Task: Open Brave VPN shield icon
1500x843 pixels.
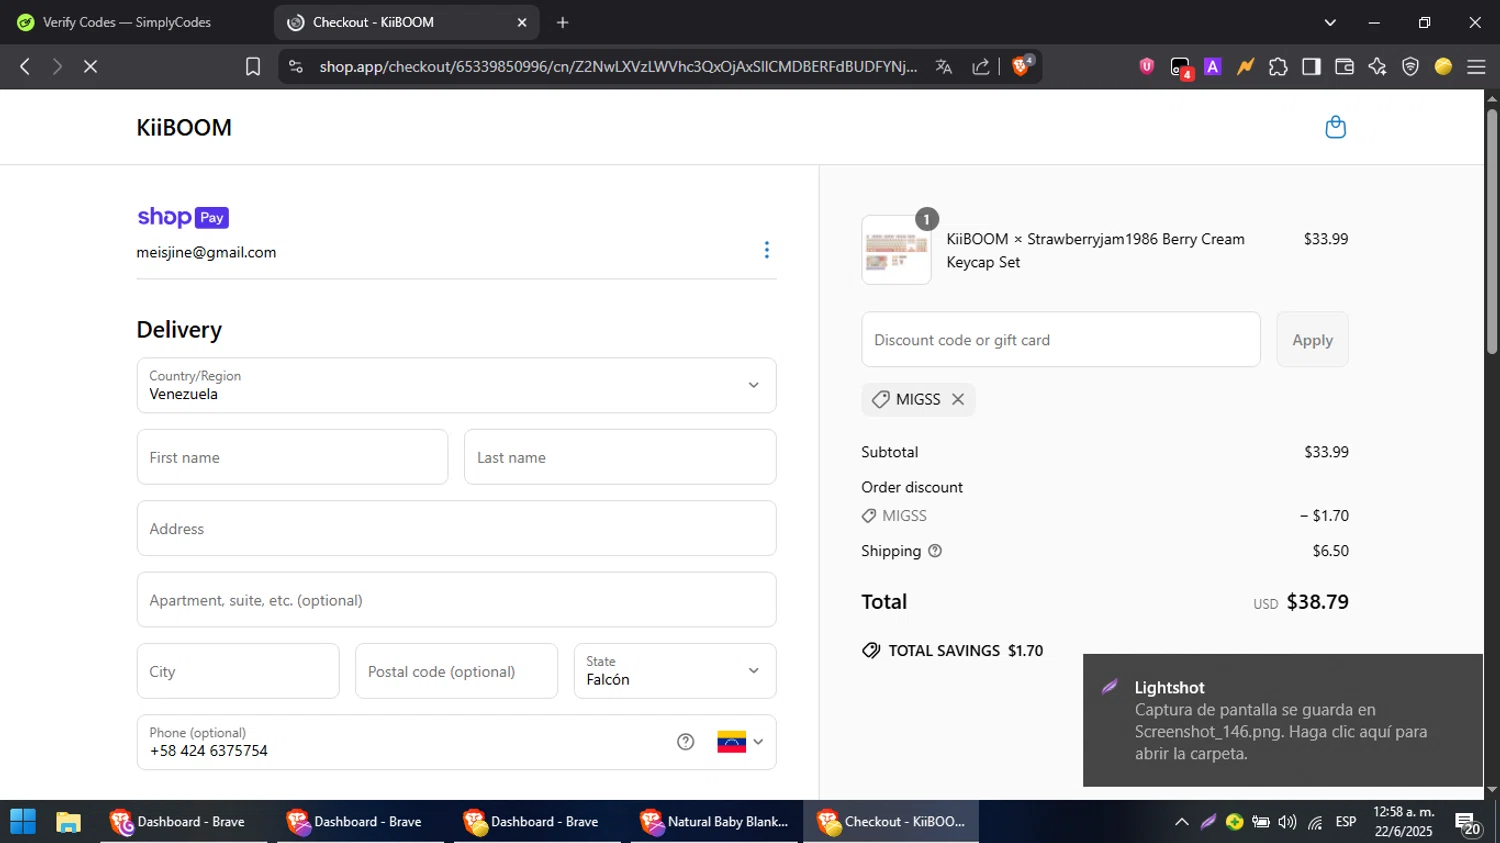Action: point(1410,66)
